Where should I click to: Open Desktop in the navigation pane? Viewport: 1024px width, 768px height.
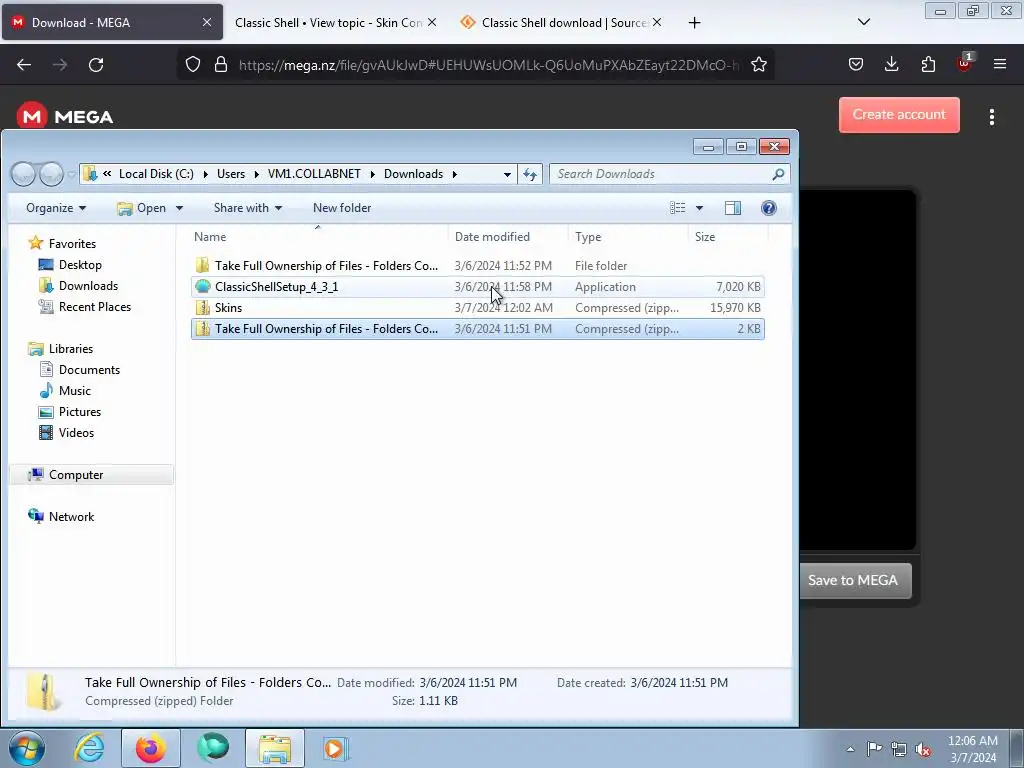(80, 264)
